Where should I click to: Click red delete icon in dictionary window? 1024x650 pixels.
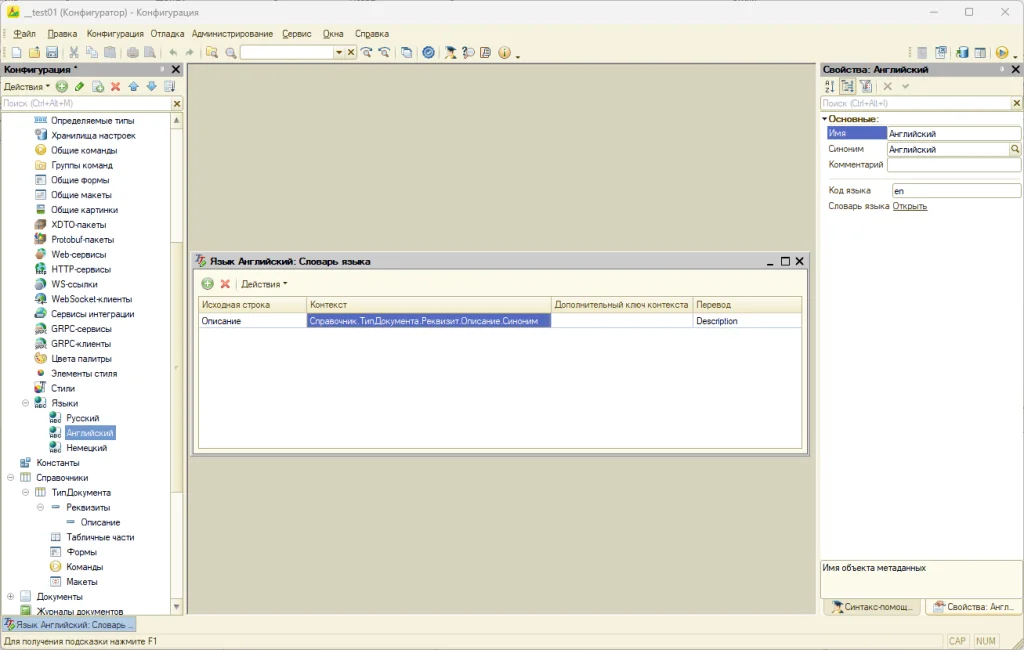click(x=225, y=284)
